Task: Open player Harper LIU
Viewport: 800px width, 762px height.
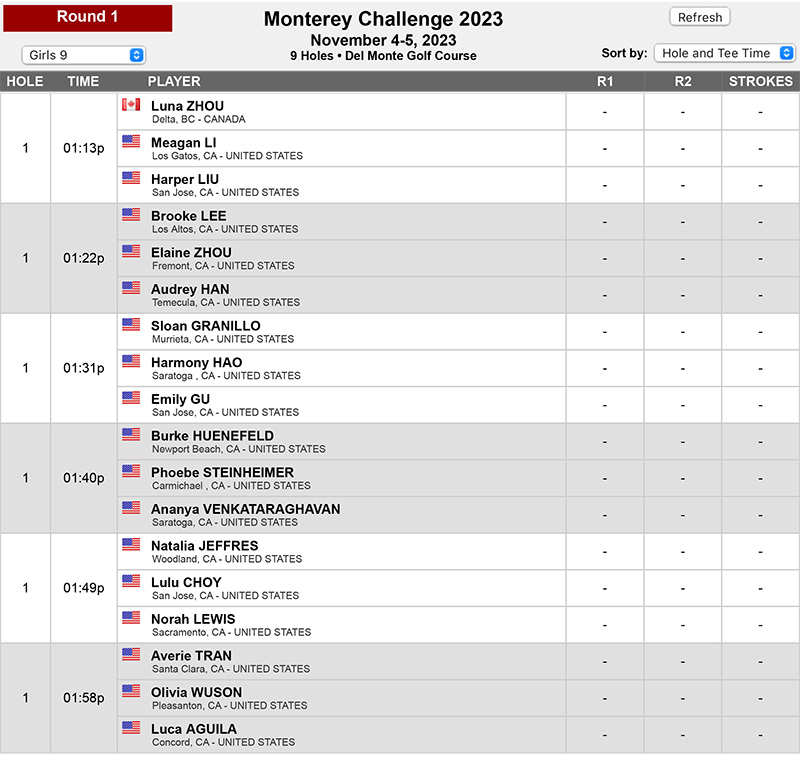Action: coord(185,180)
